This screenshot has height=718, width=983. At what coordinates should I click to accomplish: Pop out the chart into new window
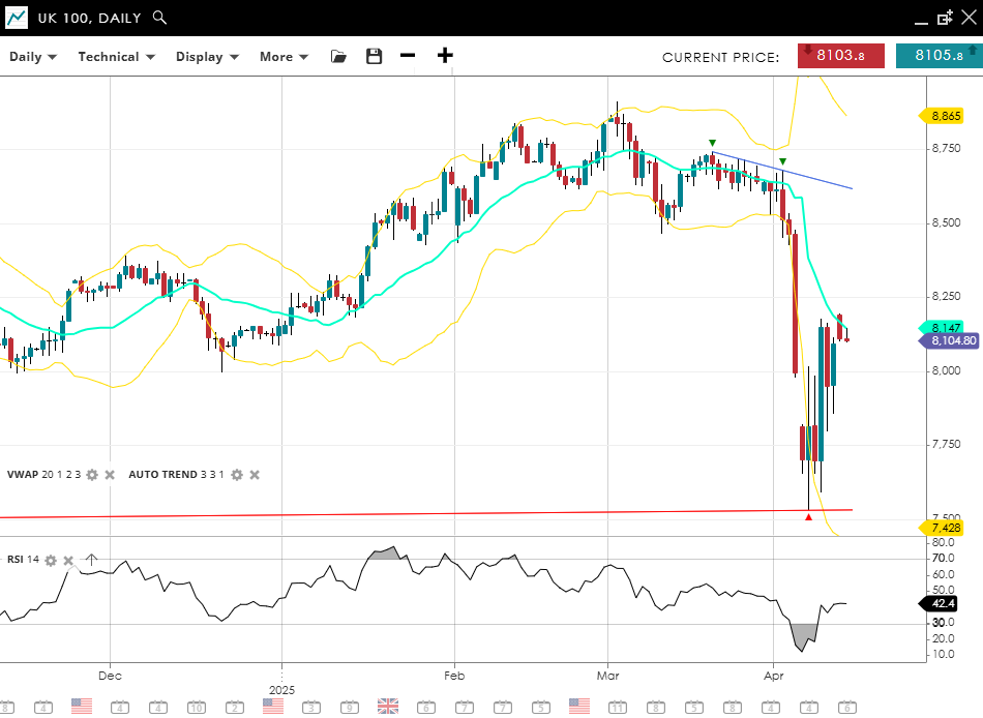tap(944, 18)
